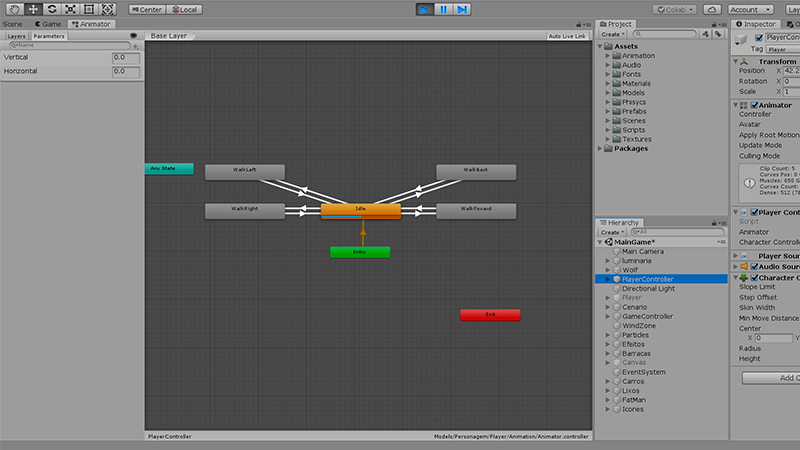The image size is (800, 450).
Task: Select the Inspector tab
Action: point(755,24)
